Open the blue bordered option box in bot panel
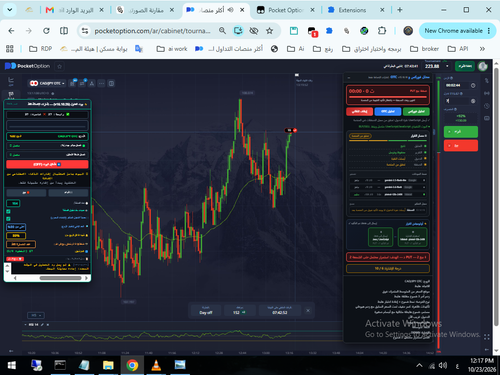 (16, 227)
